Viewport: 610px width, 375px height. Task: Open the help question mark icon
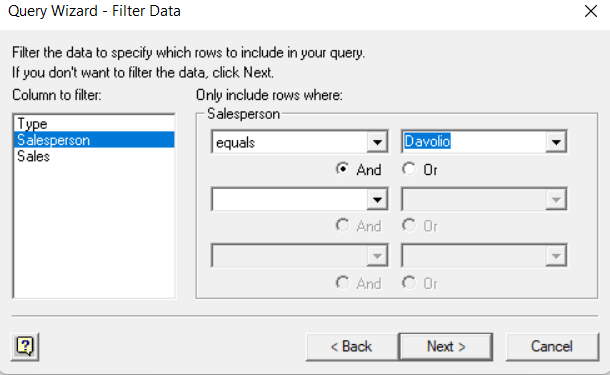point(25,347)
